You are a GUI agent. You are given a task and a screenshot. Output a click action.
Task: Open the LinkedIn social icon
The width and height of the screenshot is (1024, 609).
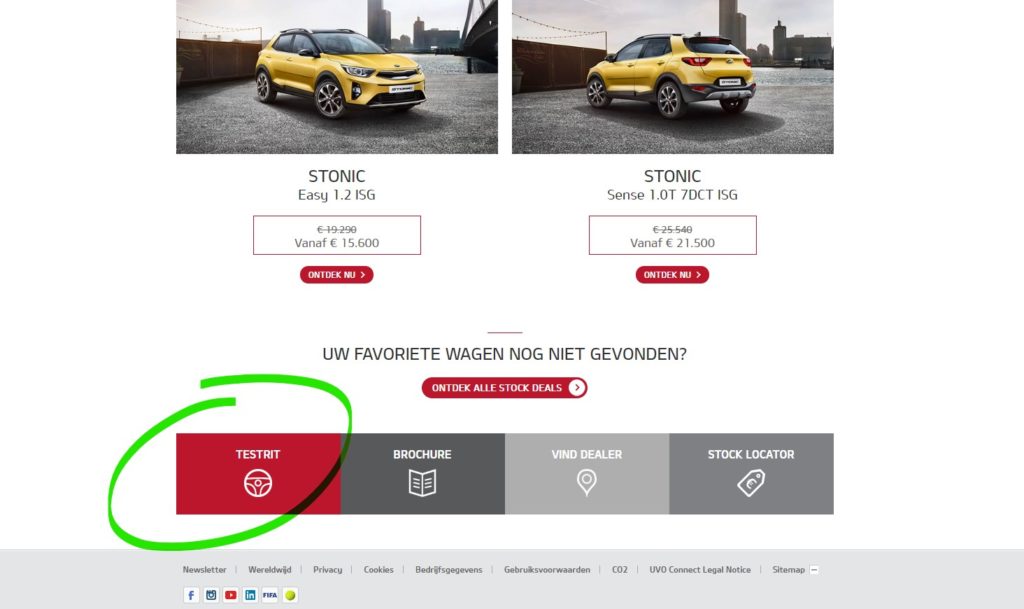(250, 595)
